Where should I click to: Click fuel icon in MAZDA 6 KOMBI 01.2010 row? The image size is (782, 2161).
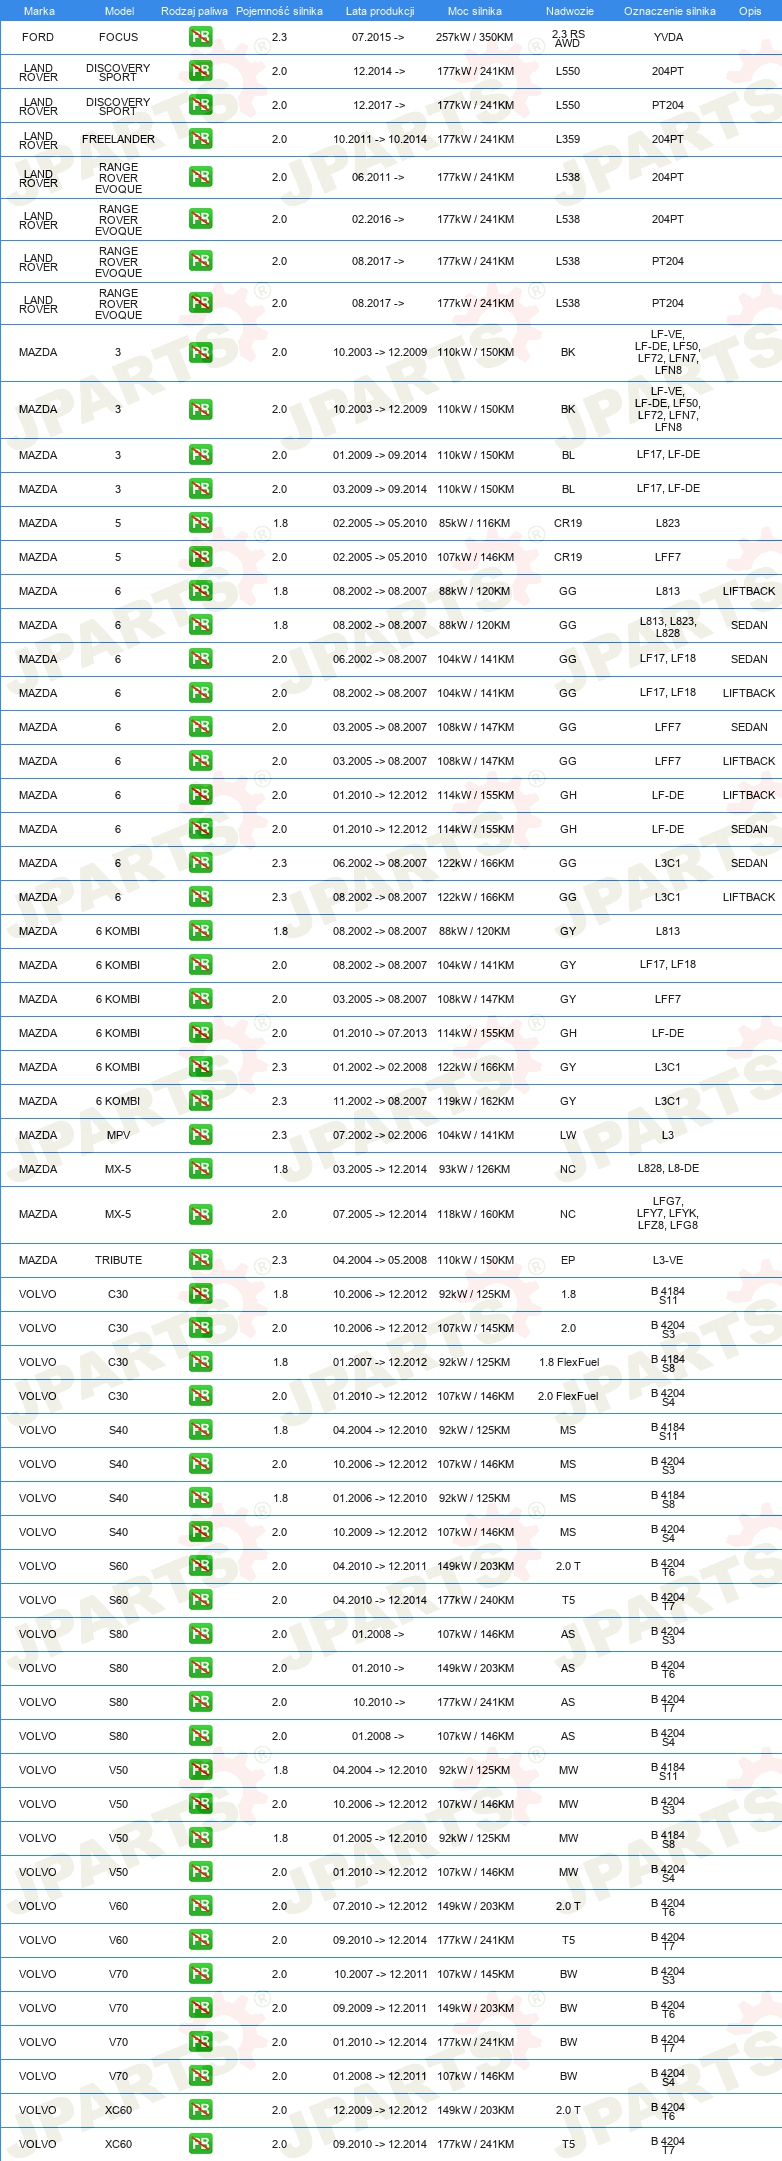(200, 1033)
